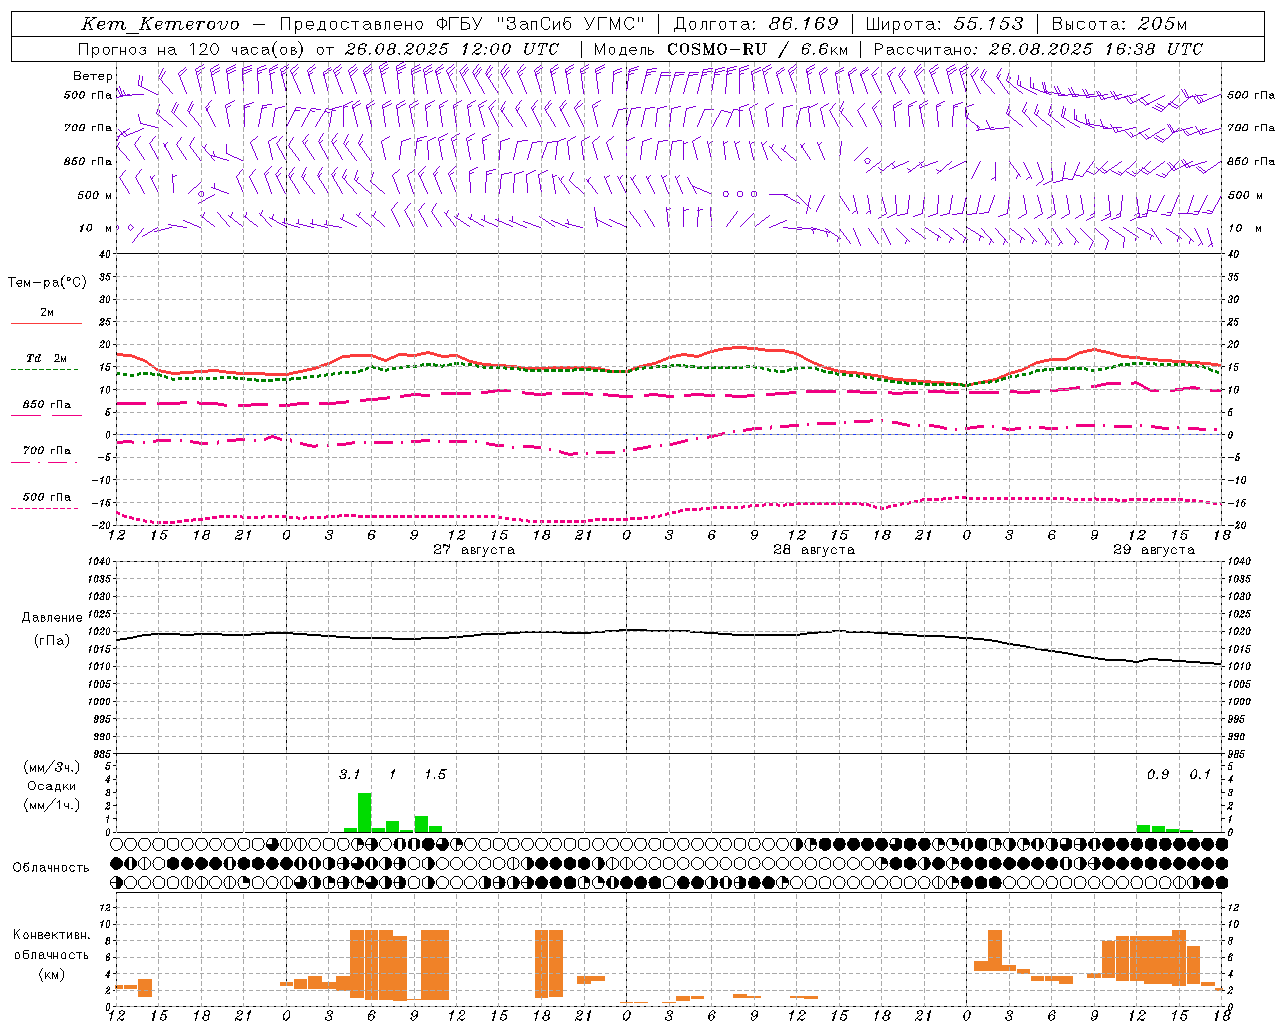This screenshot has width=1280, height=1024.
Task: Click the longitude value 'Долгота: 86.169'
Action: (x=756, y=24)
